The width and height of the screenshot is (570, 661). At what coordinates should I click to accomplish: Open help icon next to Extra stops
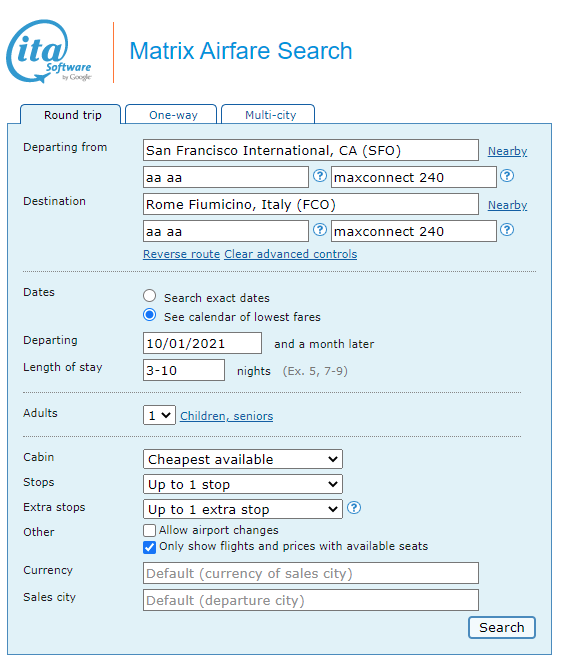(354, 508)
